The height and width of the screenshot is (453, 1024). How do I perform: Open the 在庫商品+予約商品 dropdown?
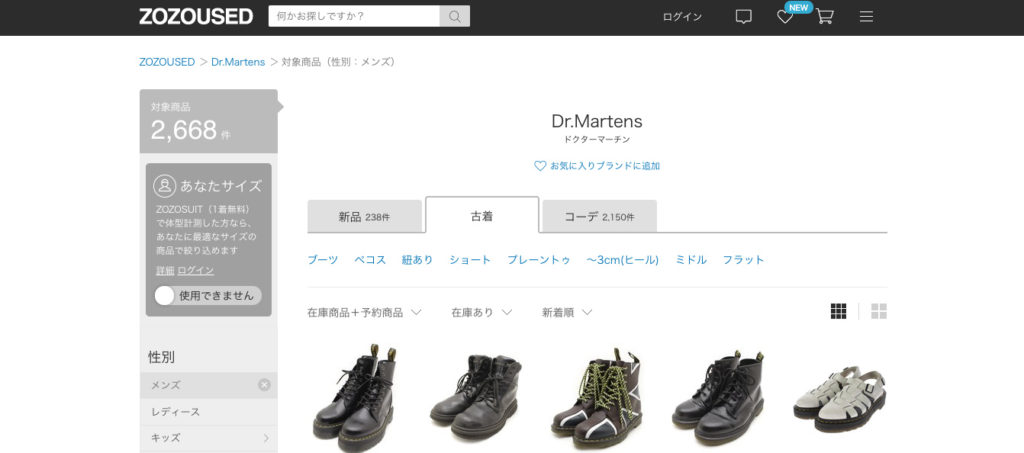pyautogui.click(x=364, y=313)
